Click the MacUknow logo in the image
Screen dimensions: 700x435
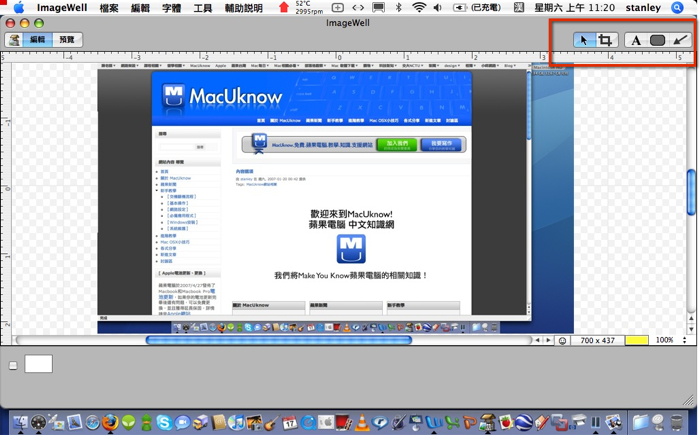click(x=222, y=96)
